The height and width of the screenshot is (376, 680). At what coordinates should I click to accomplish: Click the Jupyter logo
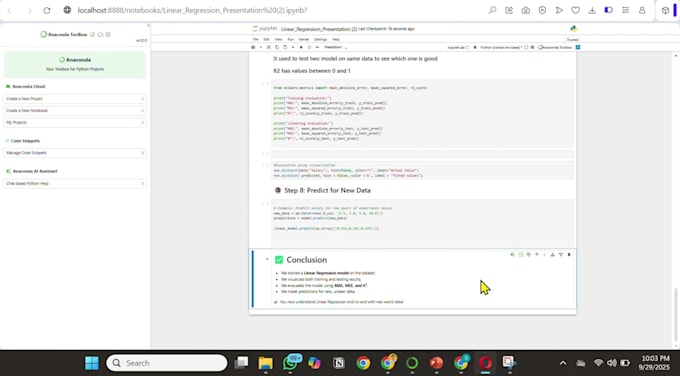pyautogui.click(x=265, y=29)
